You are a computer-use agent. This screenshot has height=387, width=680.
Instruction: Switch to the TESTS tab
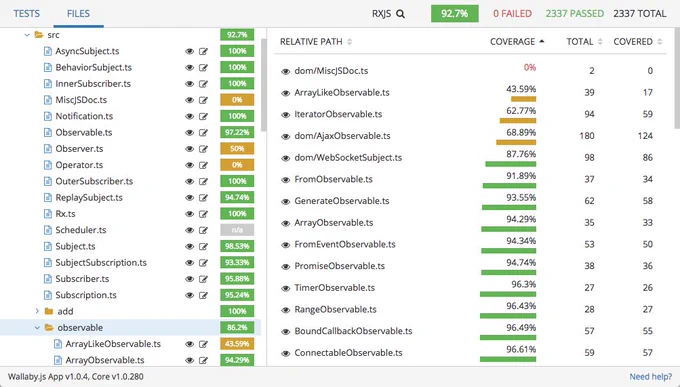tap(26, 13)
